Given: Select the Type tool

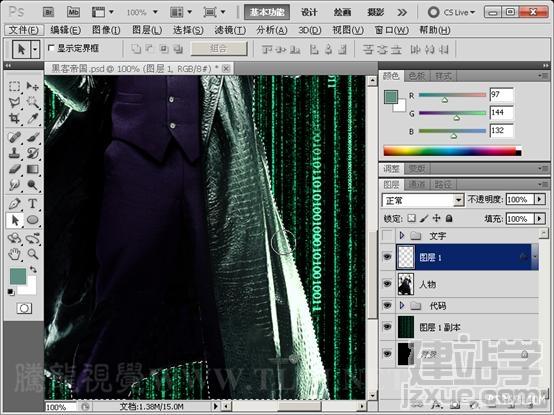Looking at the screenshot, I should click(33, 204).
